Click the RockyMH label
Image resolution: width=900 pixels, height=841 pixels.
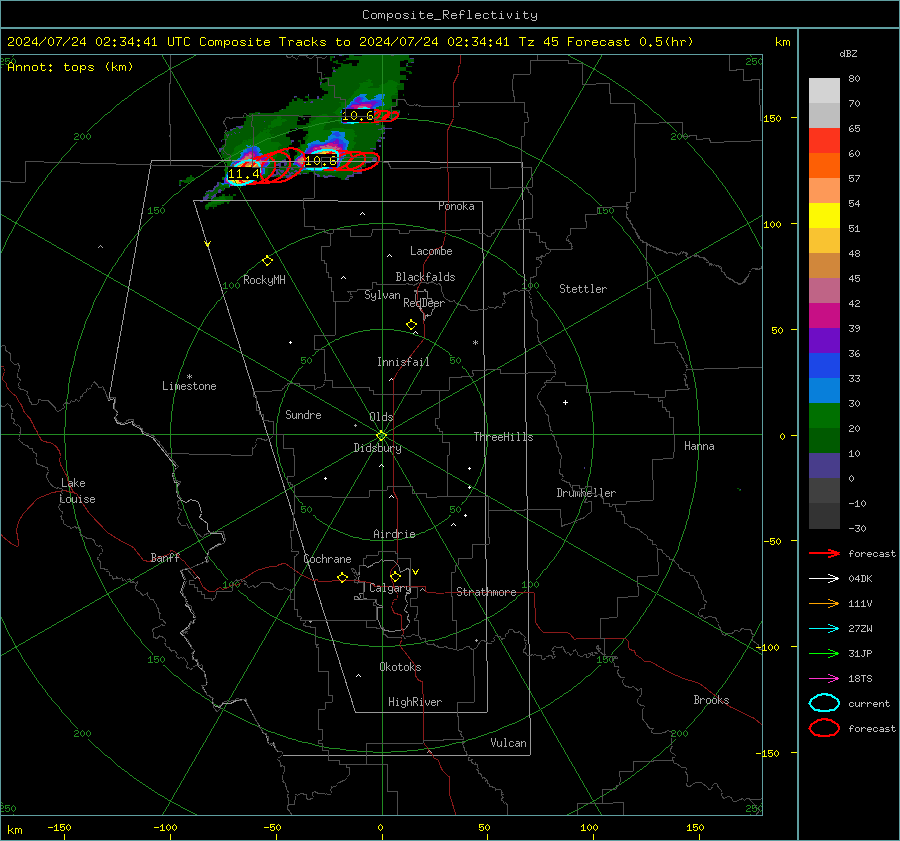264,280
